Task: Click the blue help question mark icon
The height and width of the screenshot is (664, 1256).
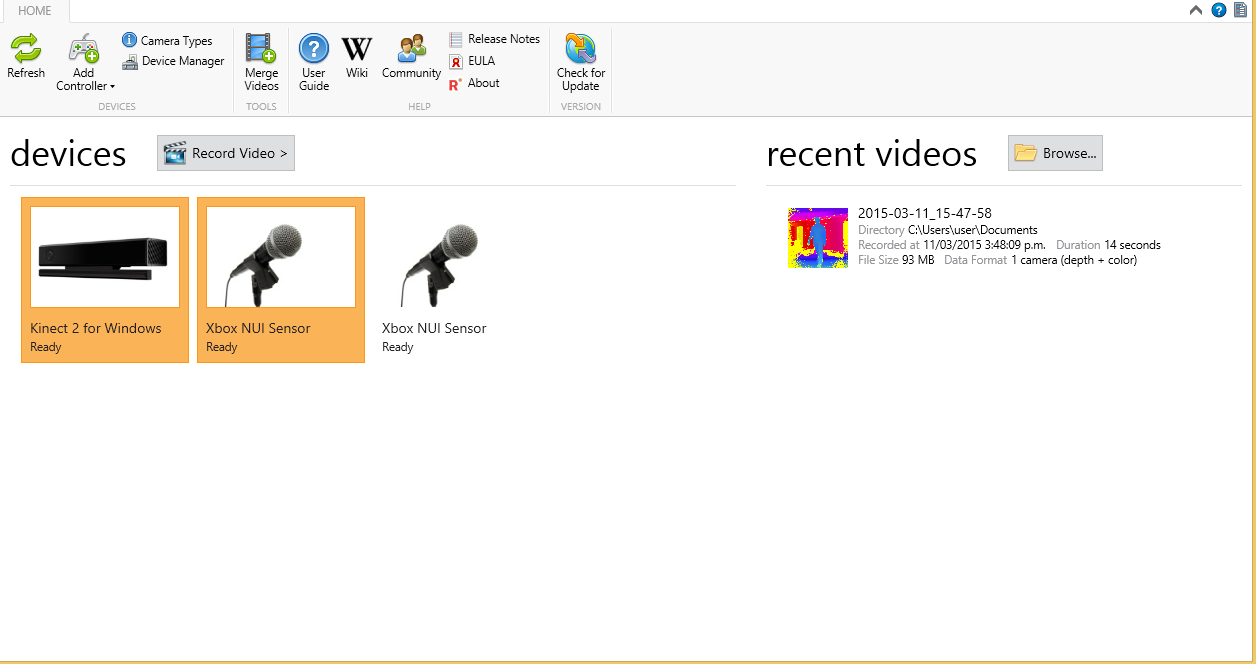Action: coord(1218,10)
